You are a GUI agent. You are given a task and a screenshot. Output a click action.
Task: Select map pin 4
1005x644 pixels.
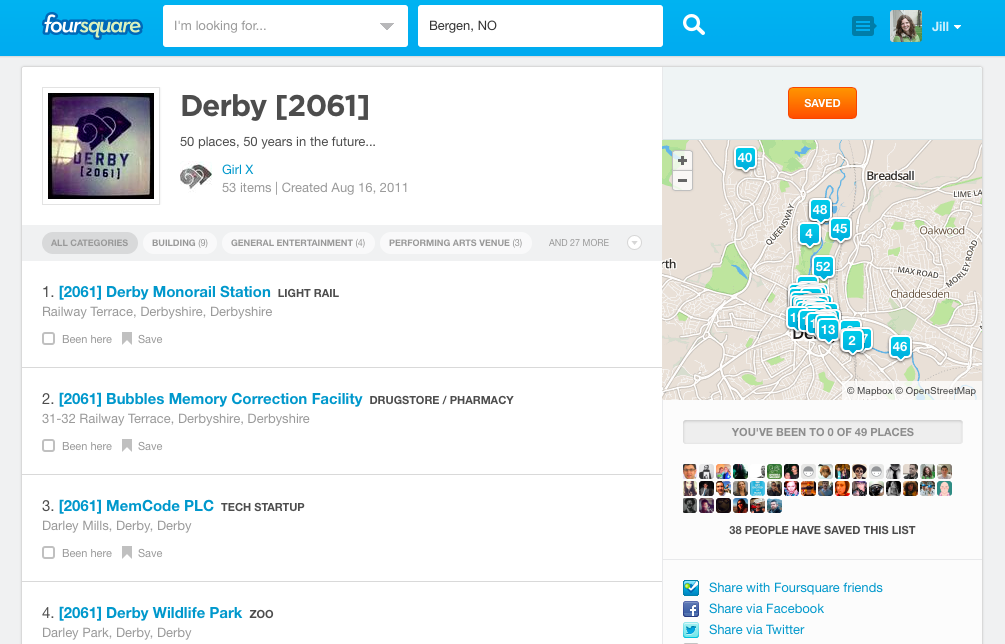pos(809,235)
